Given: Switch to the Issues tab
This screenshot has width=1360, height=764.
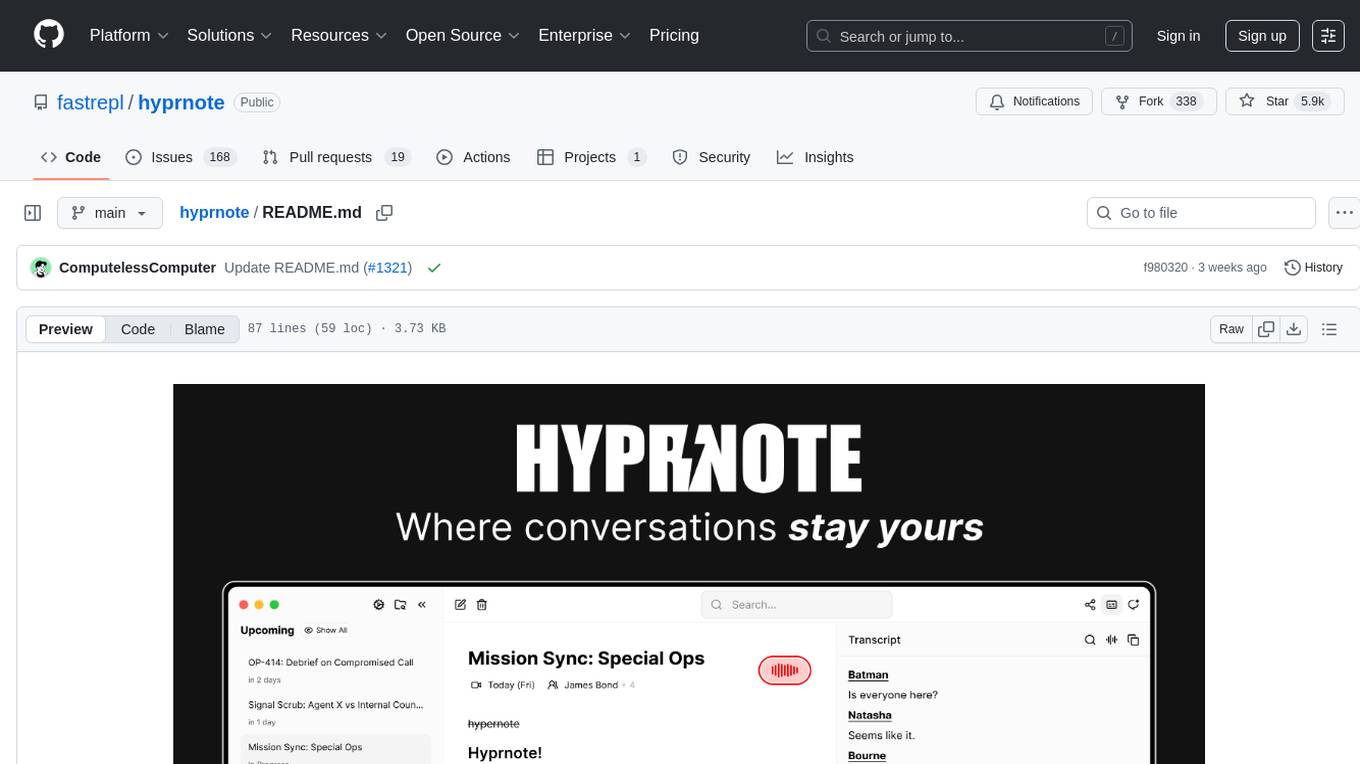Looking at the screenshot, I should click(x=180, y=157).
